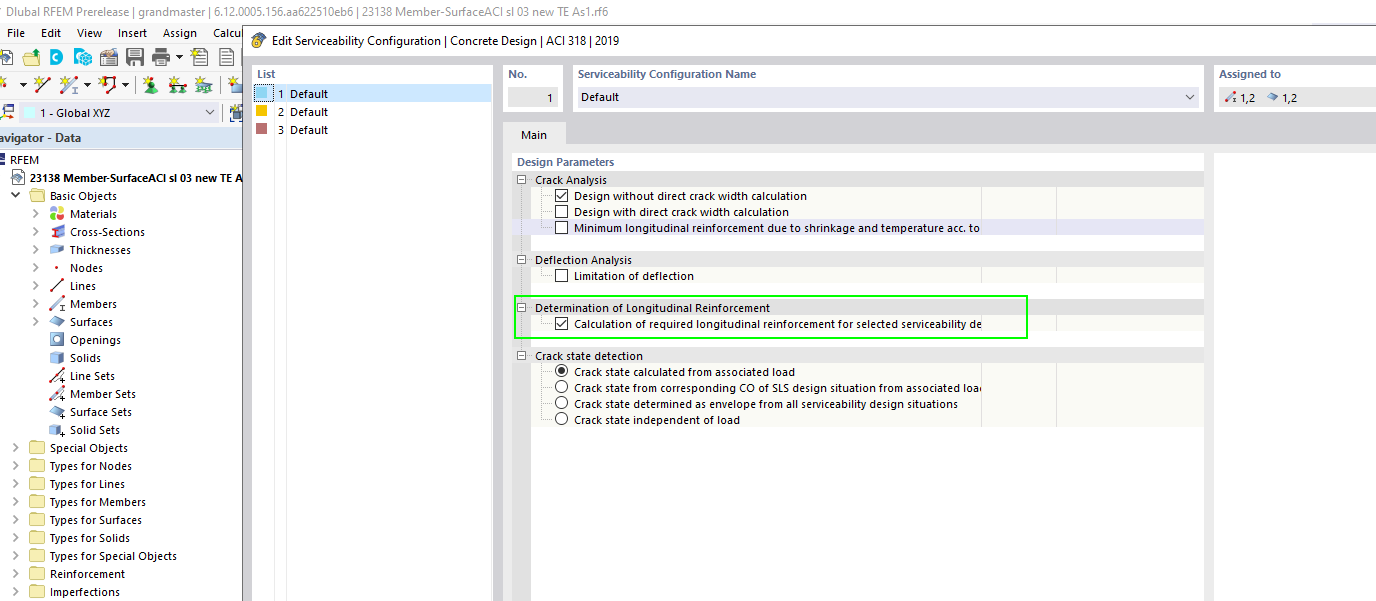Image resolution: width=1376 pixels, height=601 pixels.
Task: Click the Openings icon in the navigator
Action: (x=57, y=340)
